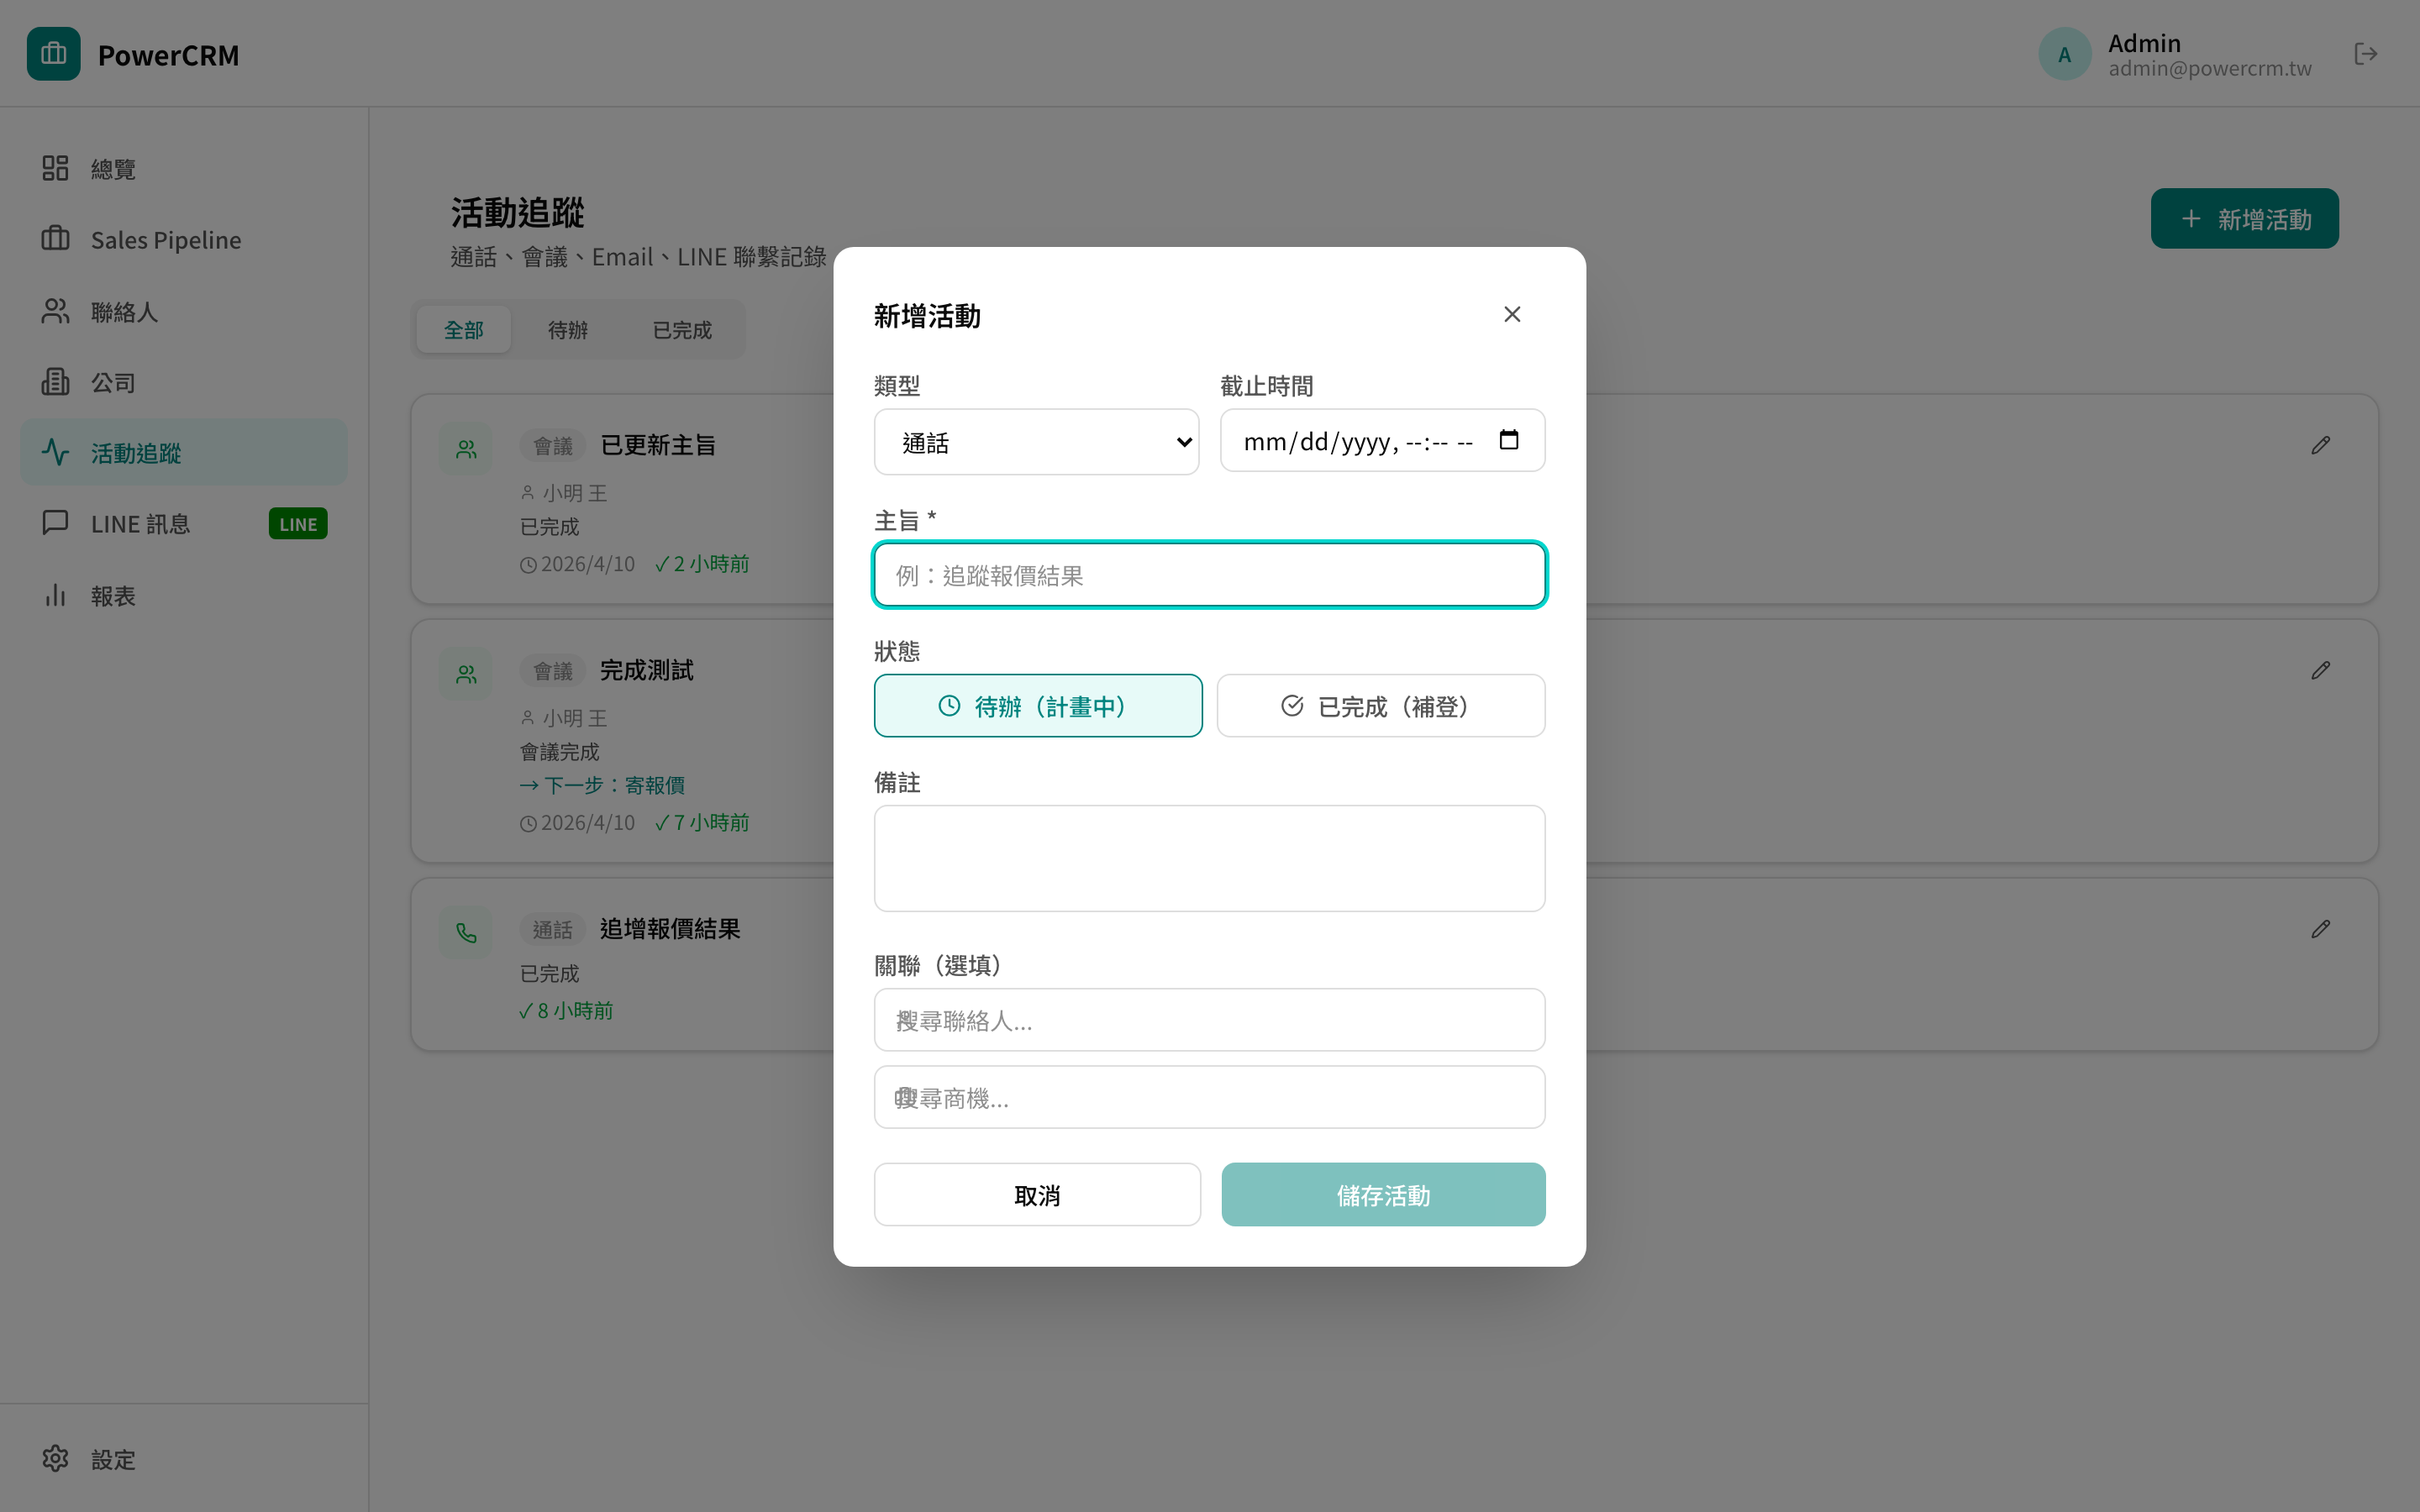
Task: Click the edit pencil on 已更新主旨 card
Action: click(x=2322, y=445)
